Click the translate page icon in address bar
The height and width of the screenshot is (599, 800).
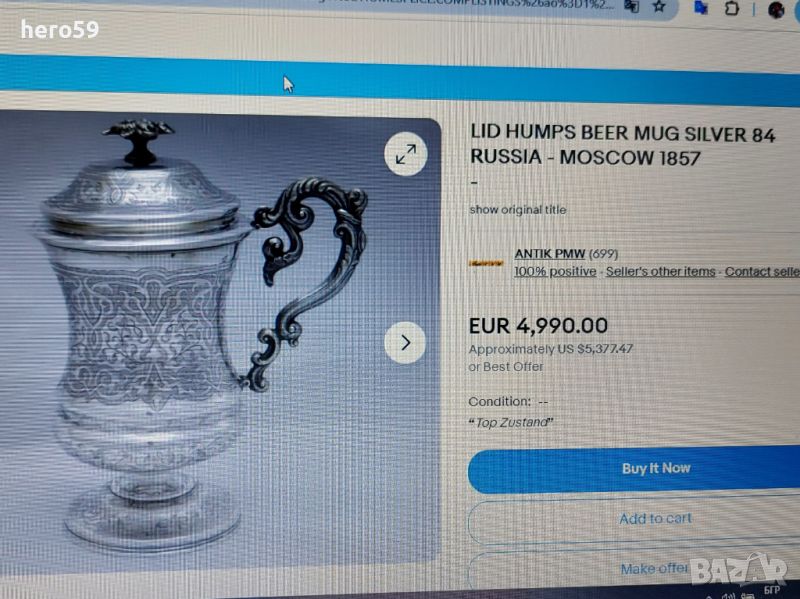(x=632, y=6)
